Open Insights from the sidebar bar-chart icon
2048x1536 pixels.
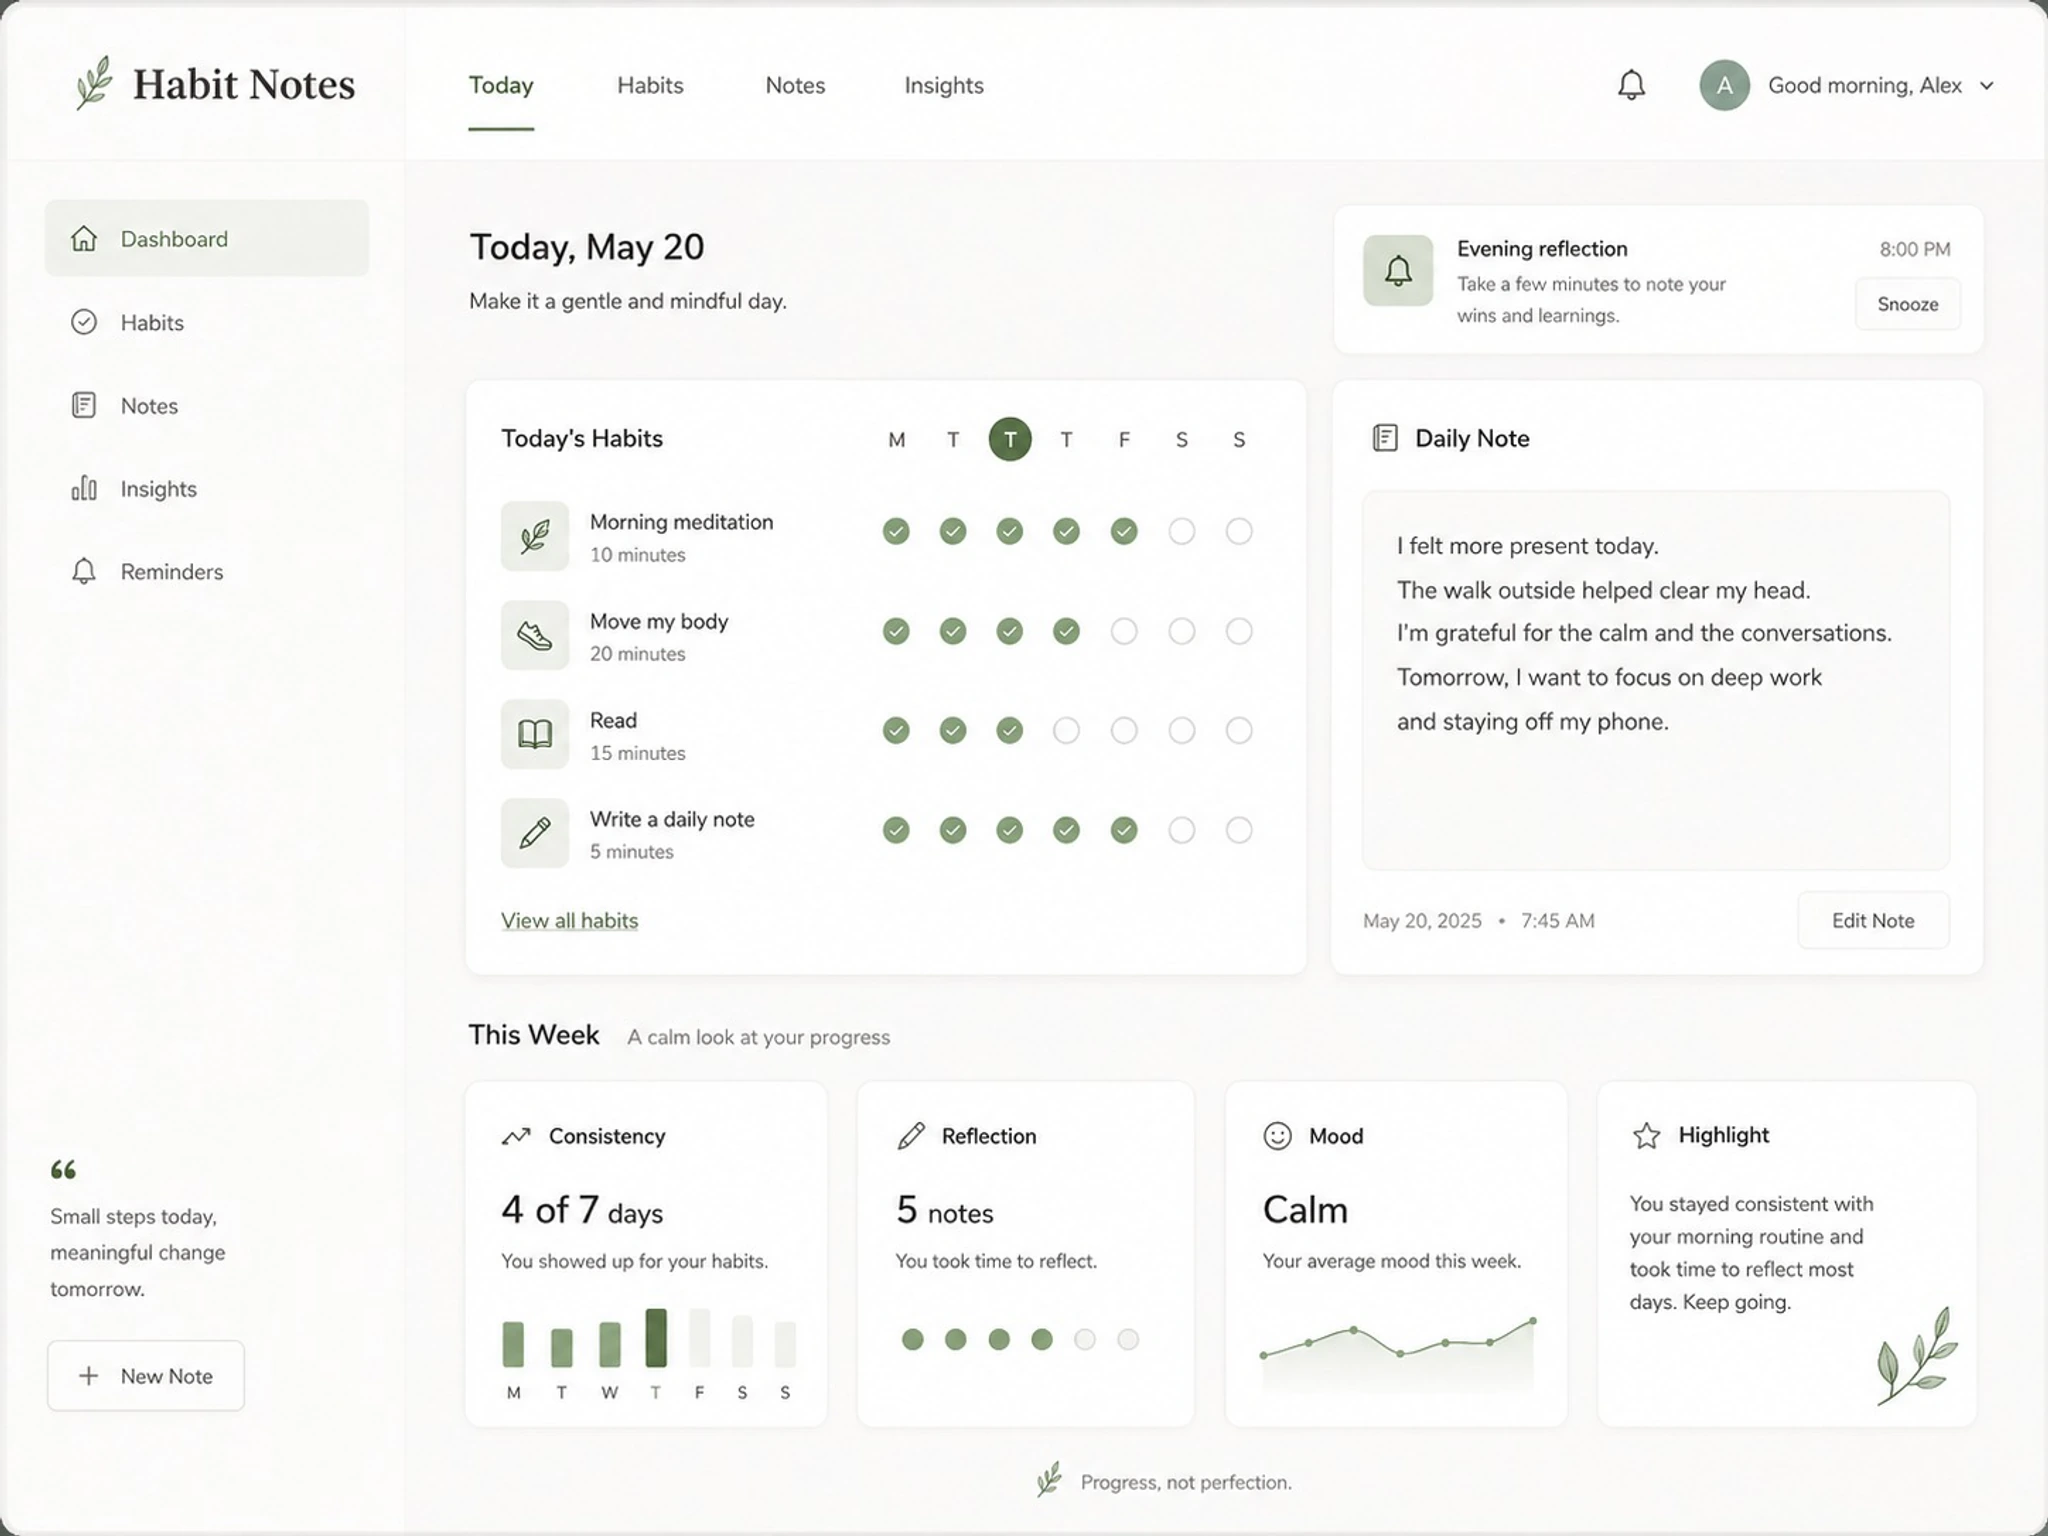[x=84, y=488]
